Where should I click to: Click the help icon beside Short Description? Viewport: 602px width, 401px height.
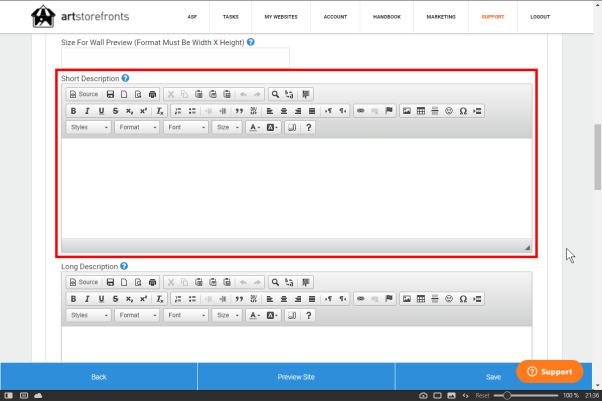click(126, 78)
